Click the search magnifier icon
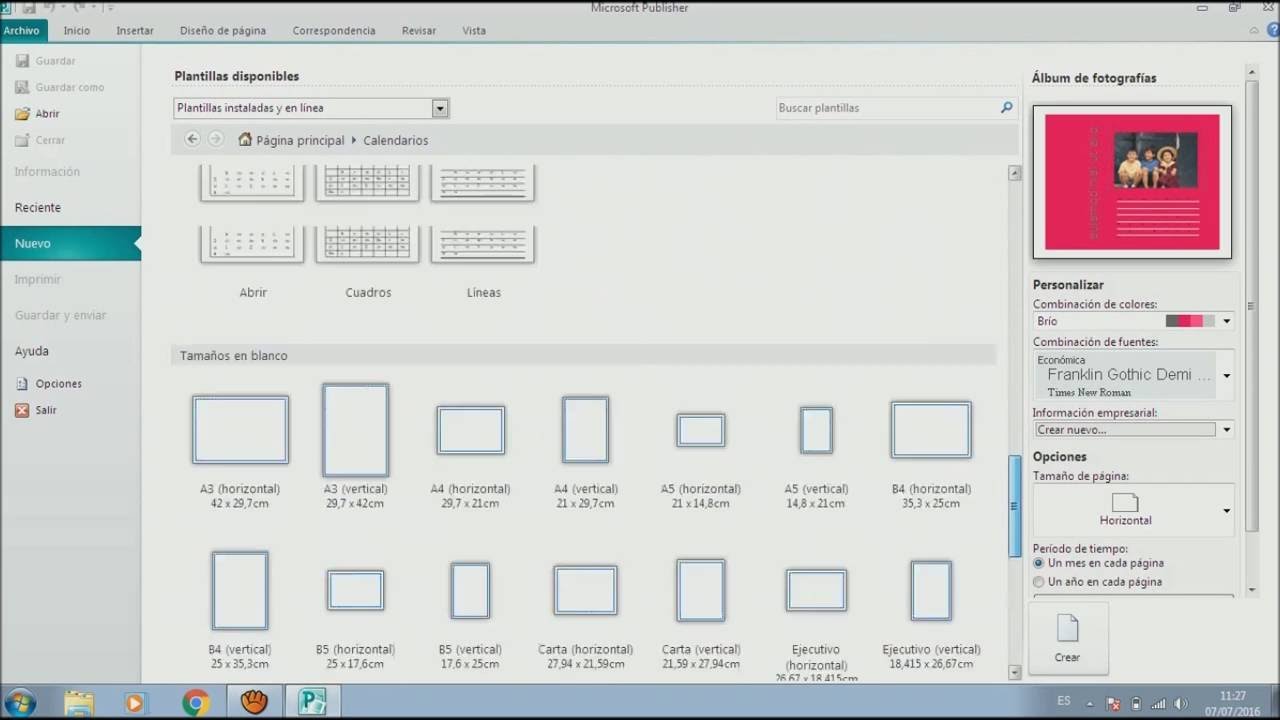The width and height of the screenshot is (1280, 720). [1007, 107]
